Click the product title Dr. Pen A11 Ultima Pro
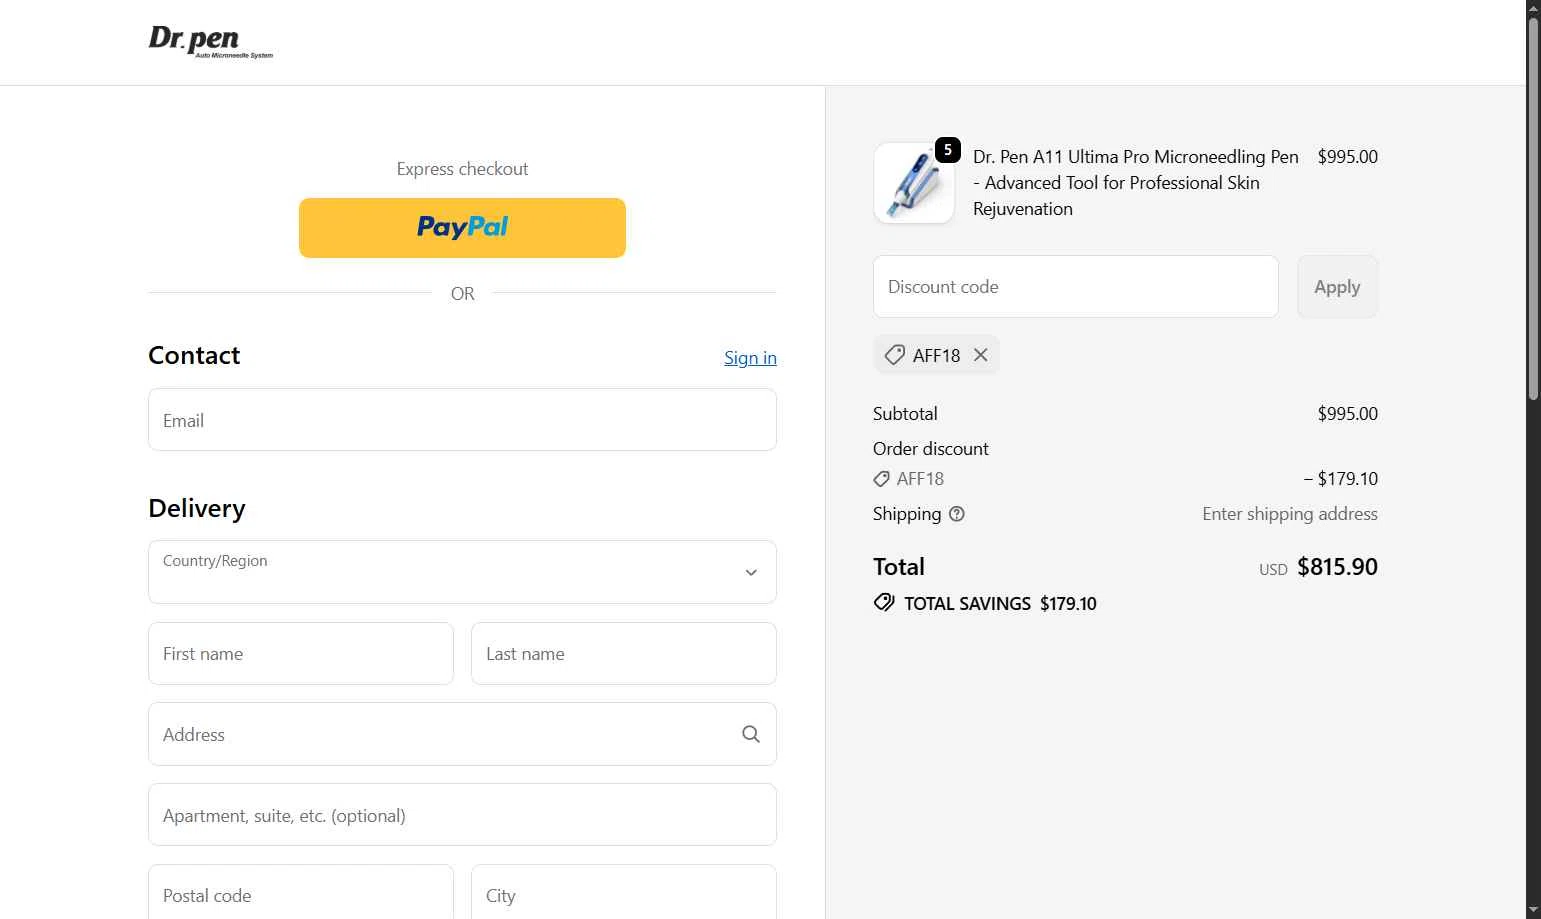The height and width of the screenshot is (919, 1541). [1136, 183]
